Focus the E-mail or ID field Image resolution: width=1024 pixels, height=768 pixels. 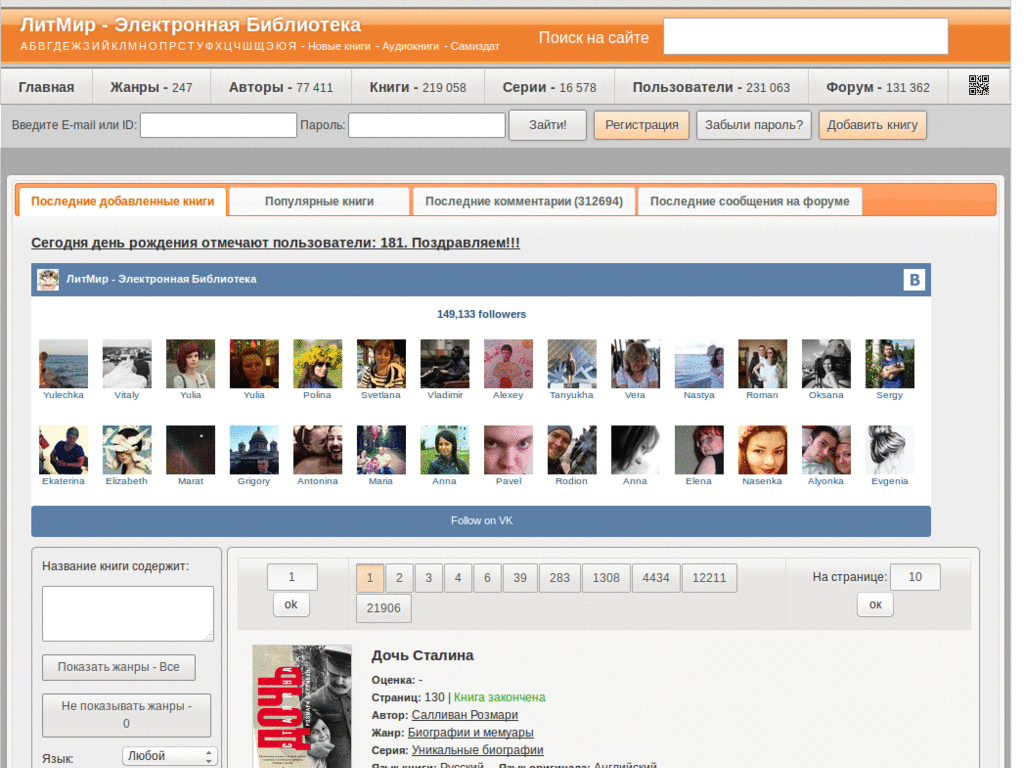(x=219, y=125)
